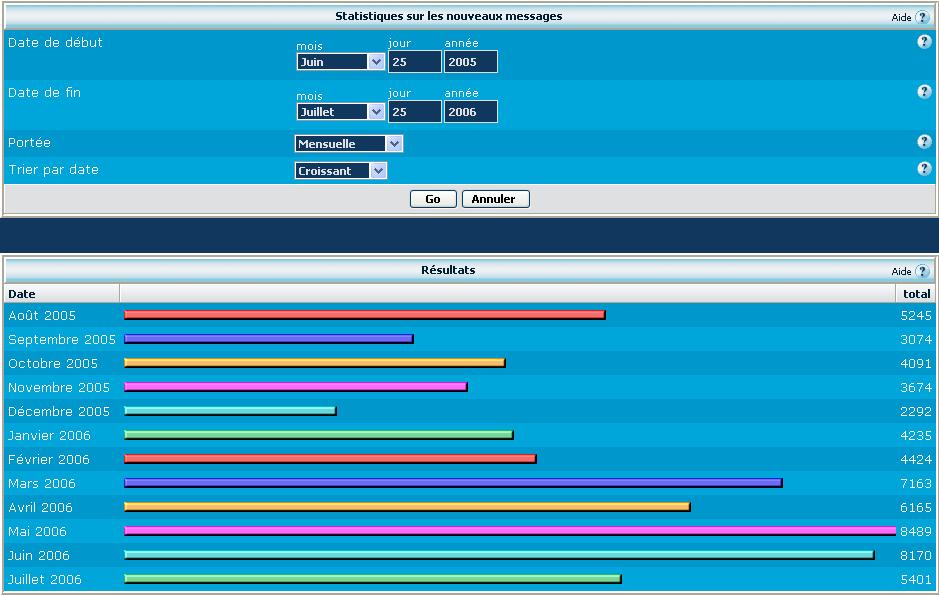Click the total column header
The image size is (939, 595).
916,294
